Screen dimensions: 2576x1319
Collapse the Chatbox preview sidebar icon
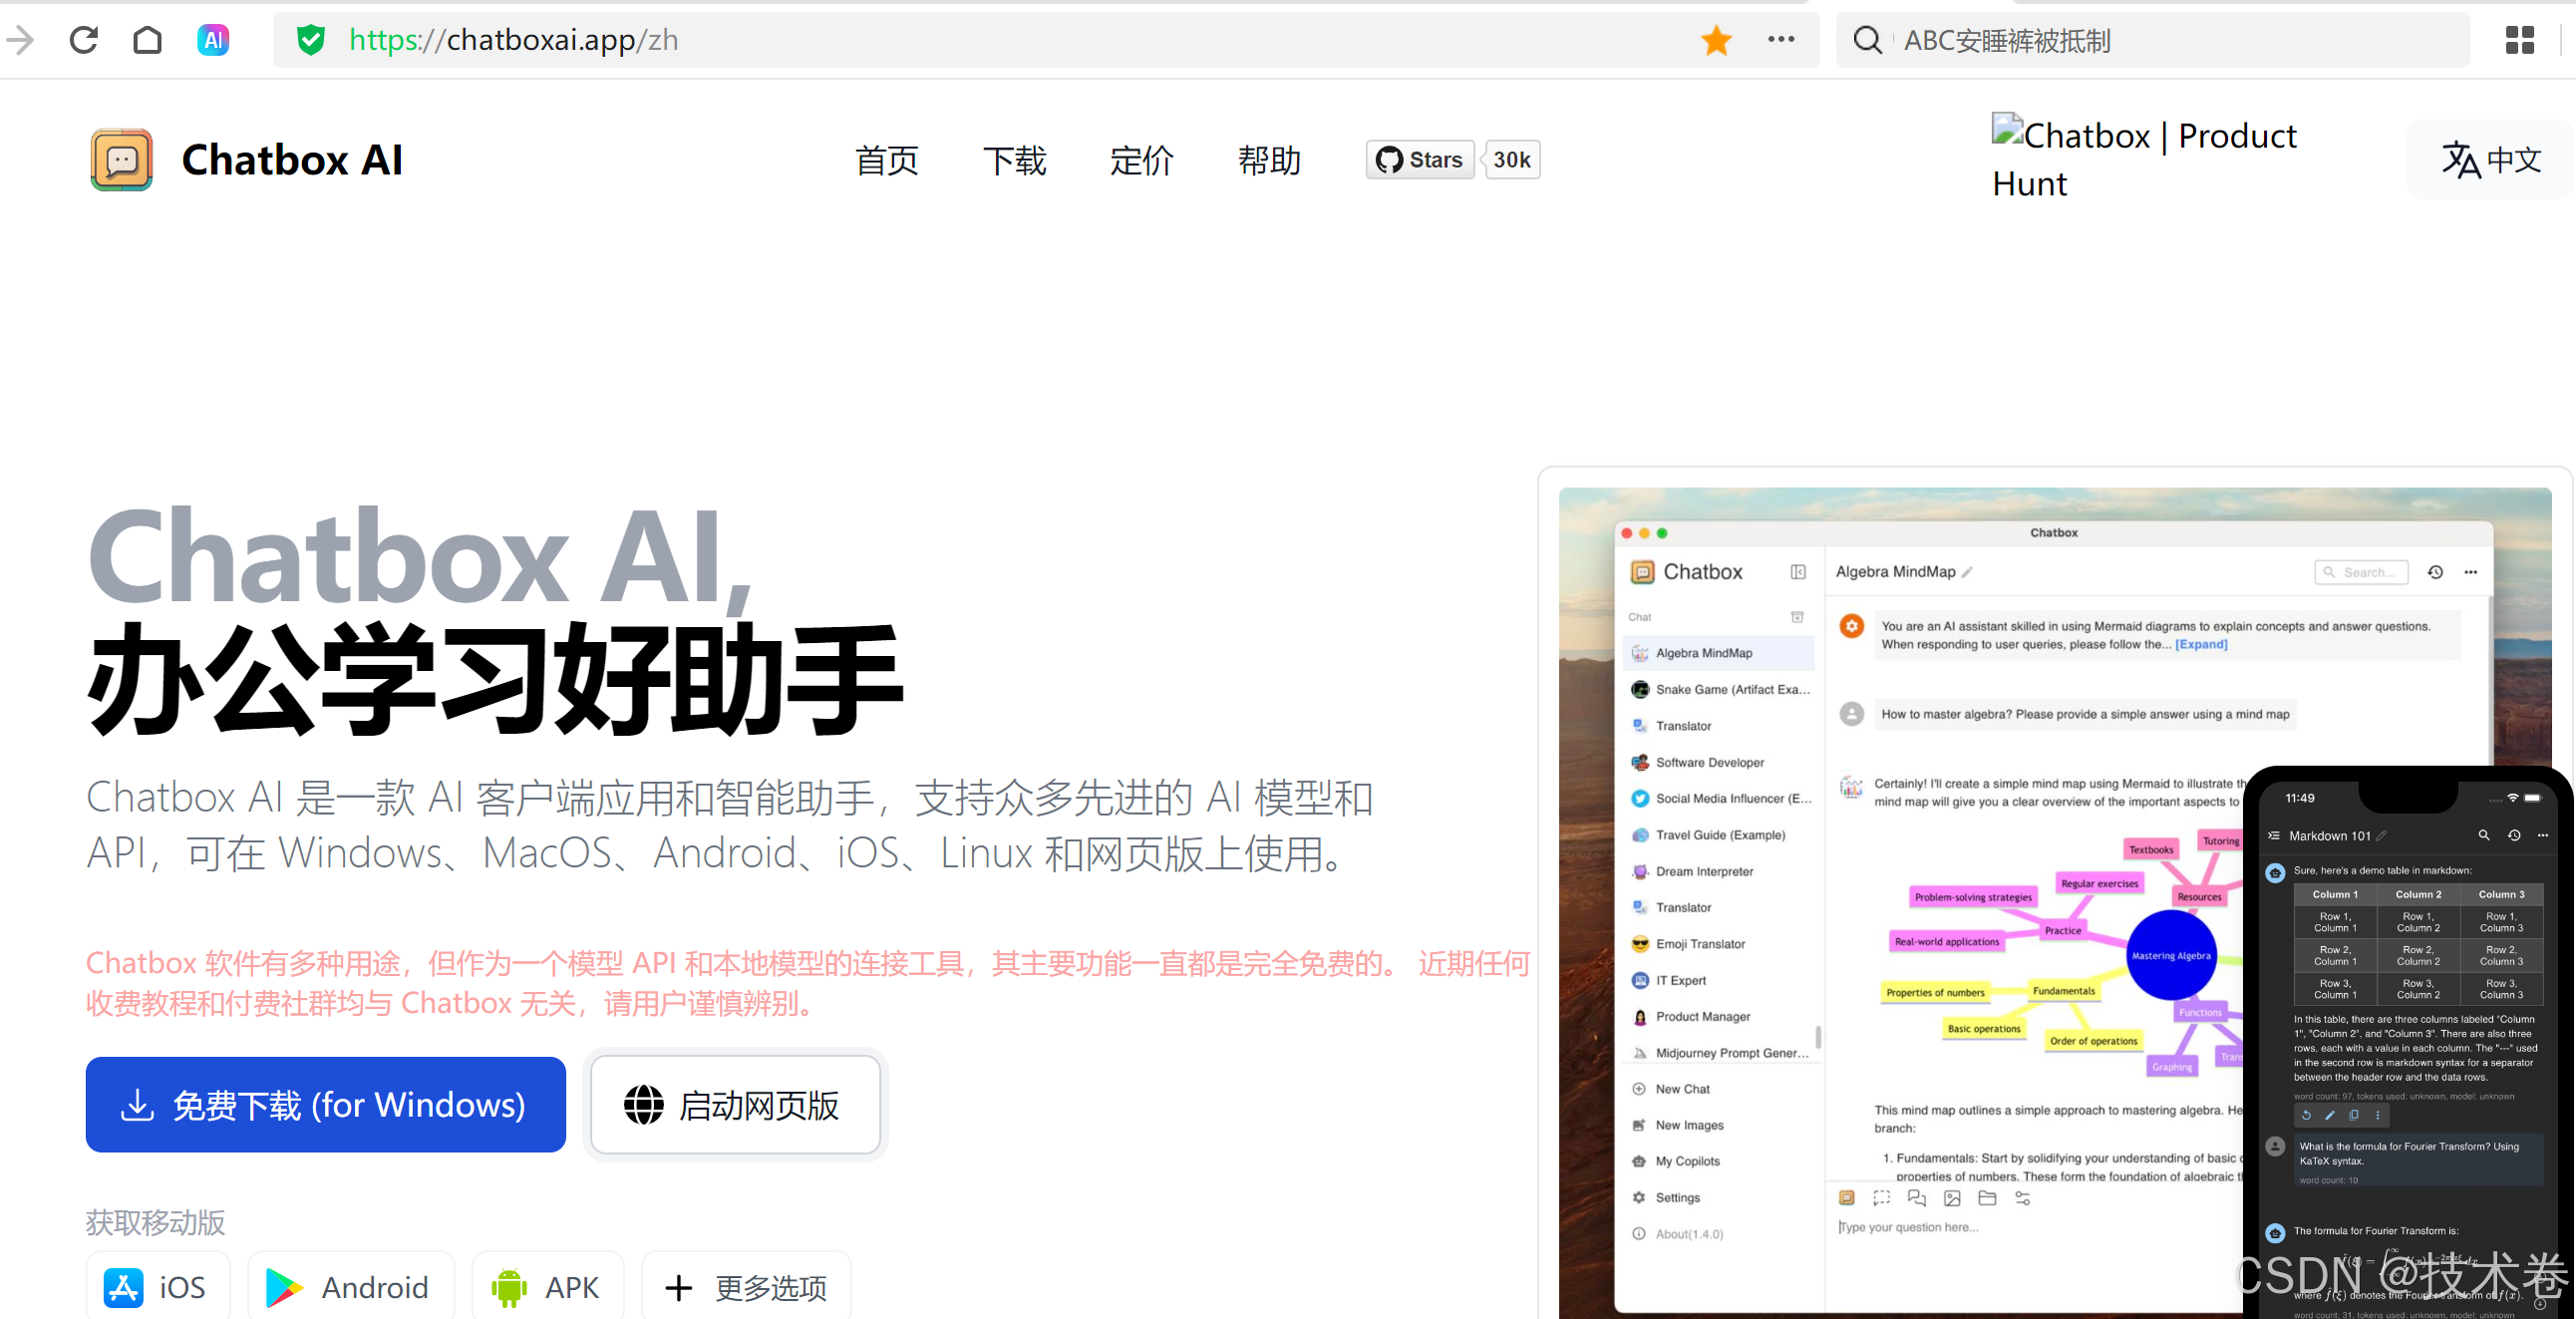click(x=1797, y=572)
